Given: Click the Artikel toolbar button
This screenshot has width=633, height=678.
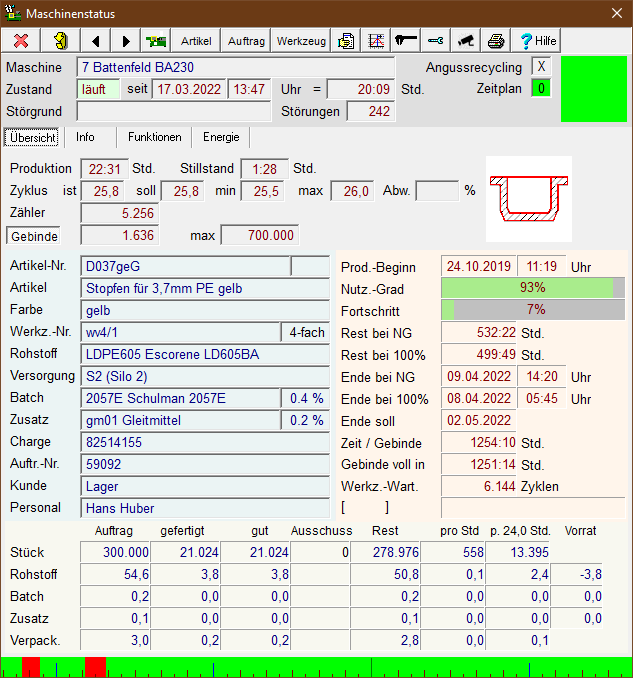Looking at the screenshot, I should click(x=196, y=41).
